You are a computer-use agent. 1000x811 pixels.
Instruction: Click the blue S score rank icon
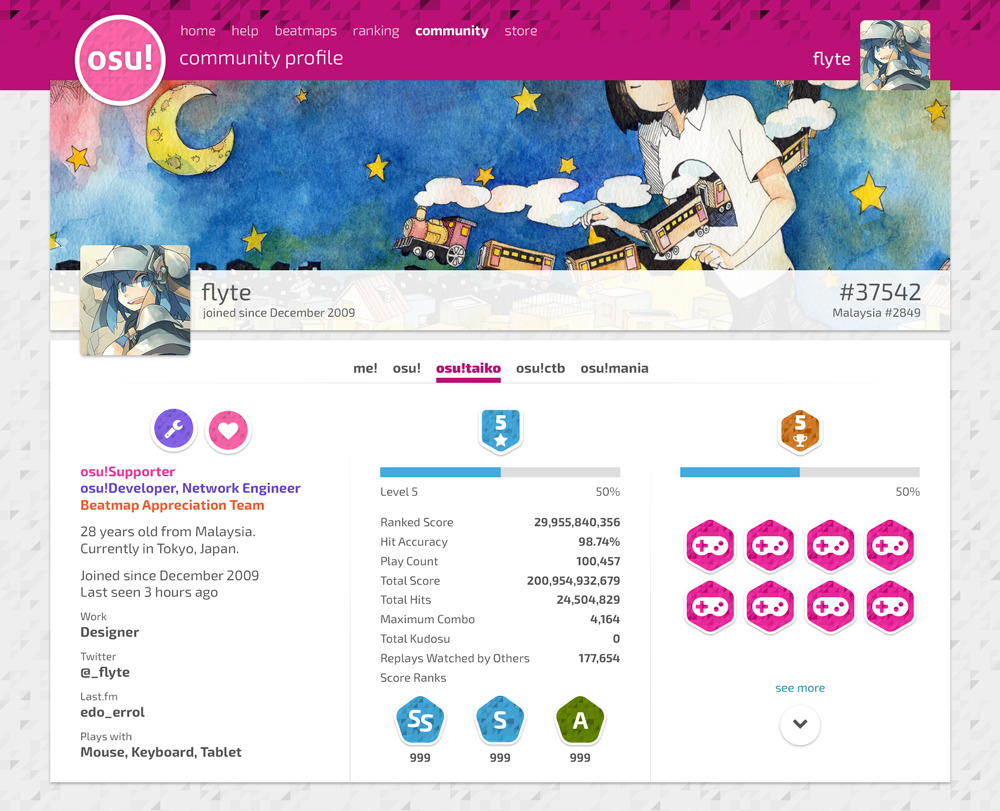500,721
